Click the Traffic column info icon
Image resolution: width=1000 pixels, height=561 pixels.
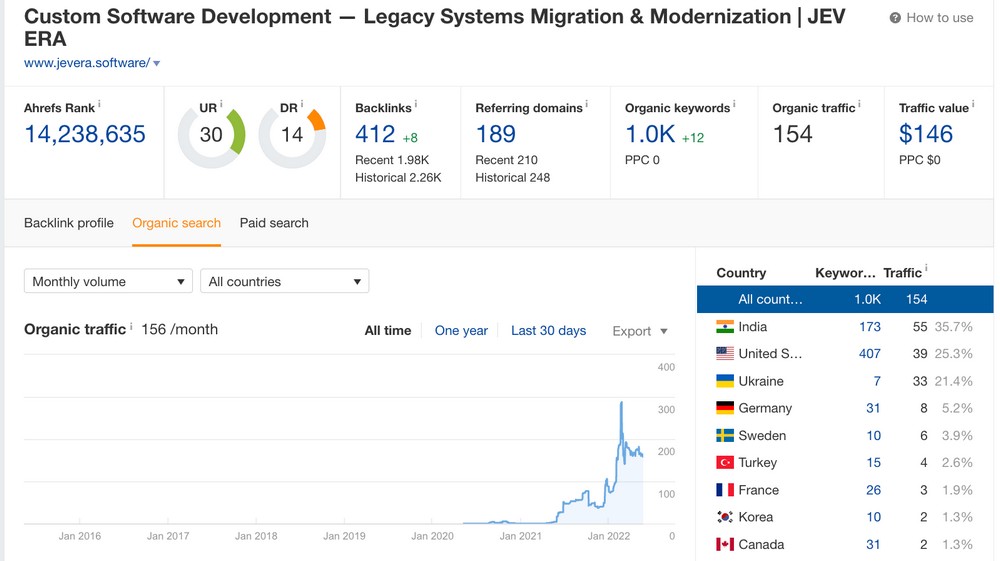(x=926, y=268)
